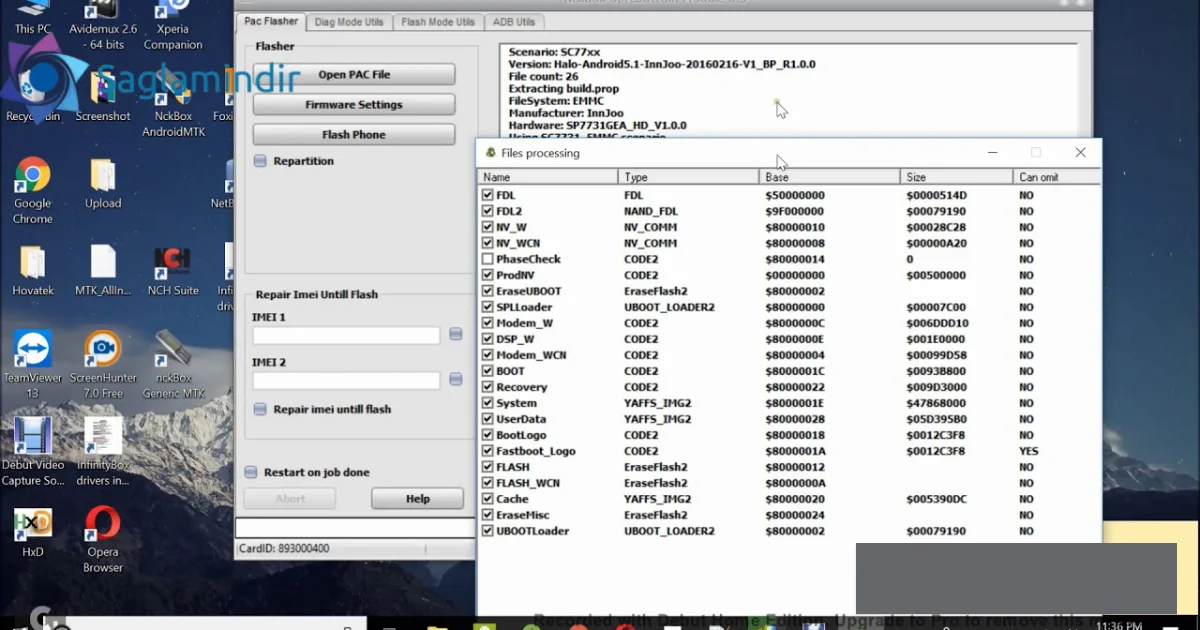Uncheck the FDL file checkbox
Viewport: 1200px width, 630px height.
pos(487,195)
